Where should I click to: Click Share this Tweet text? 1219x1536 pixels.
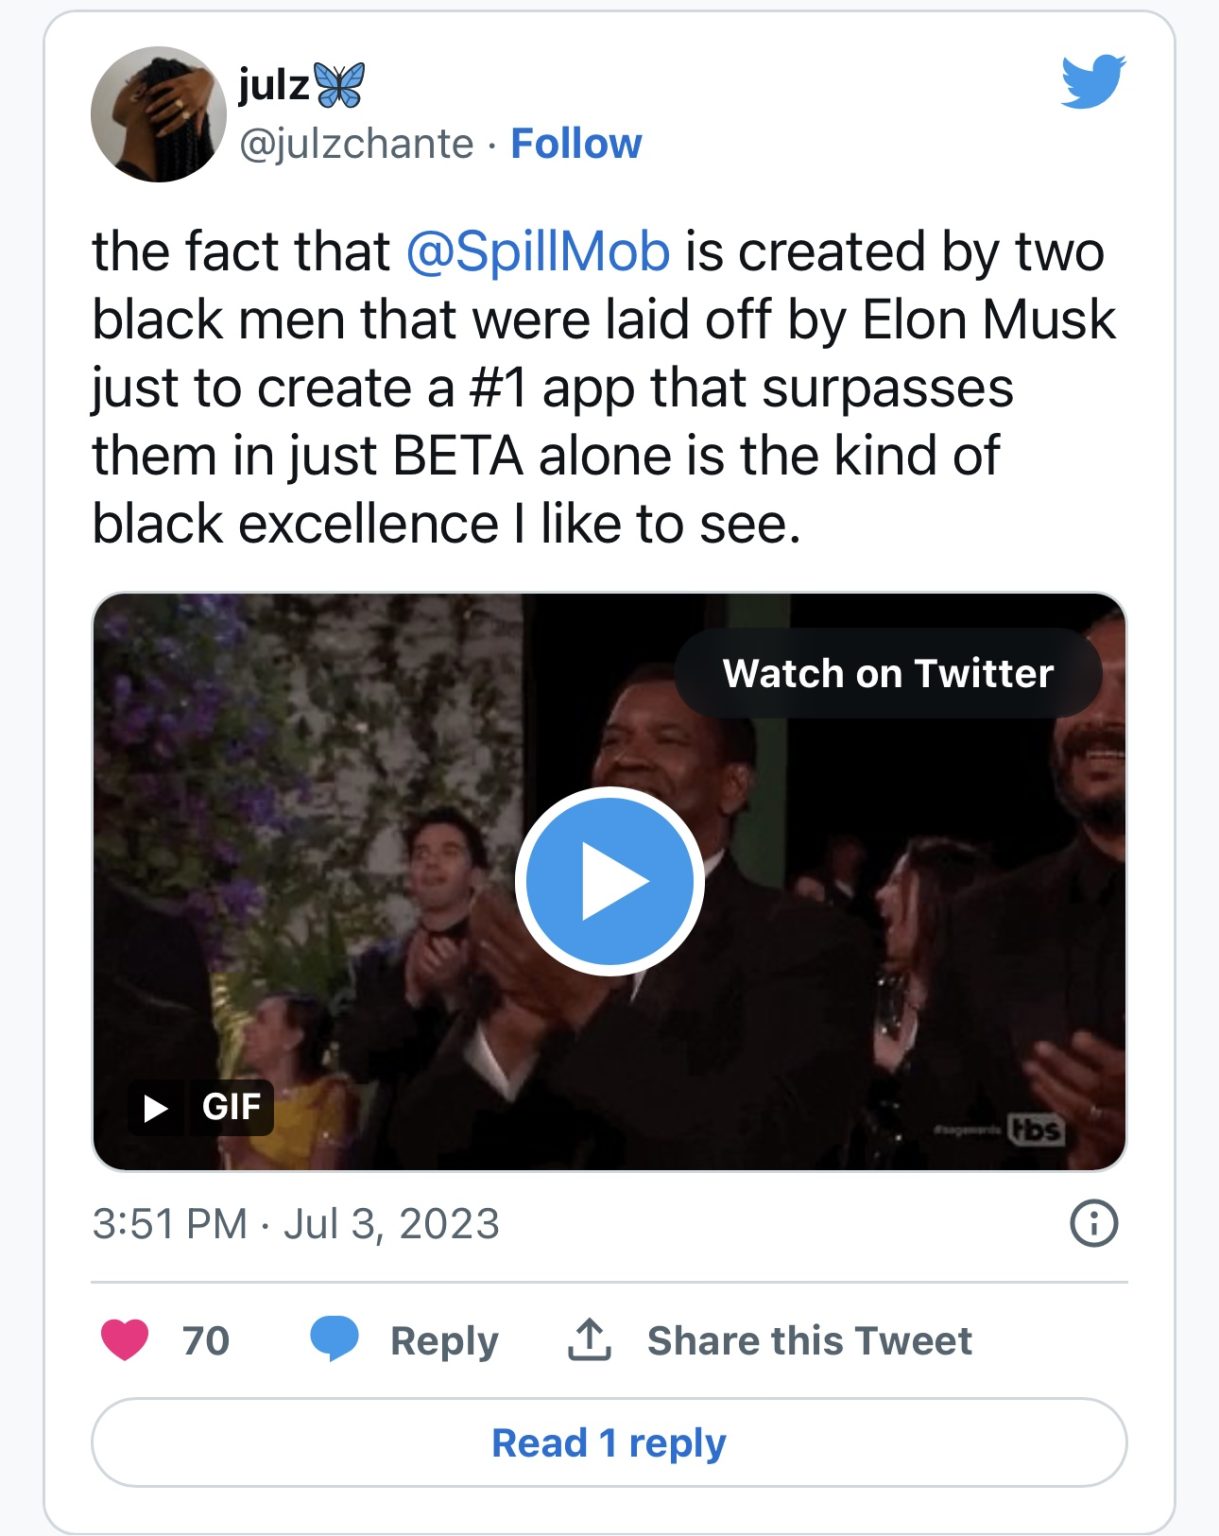pos(809,1341)
